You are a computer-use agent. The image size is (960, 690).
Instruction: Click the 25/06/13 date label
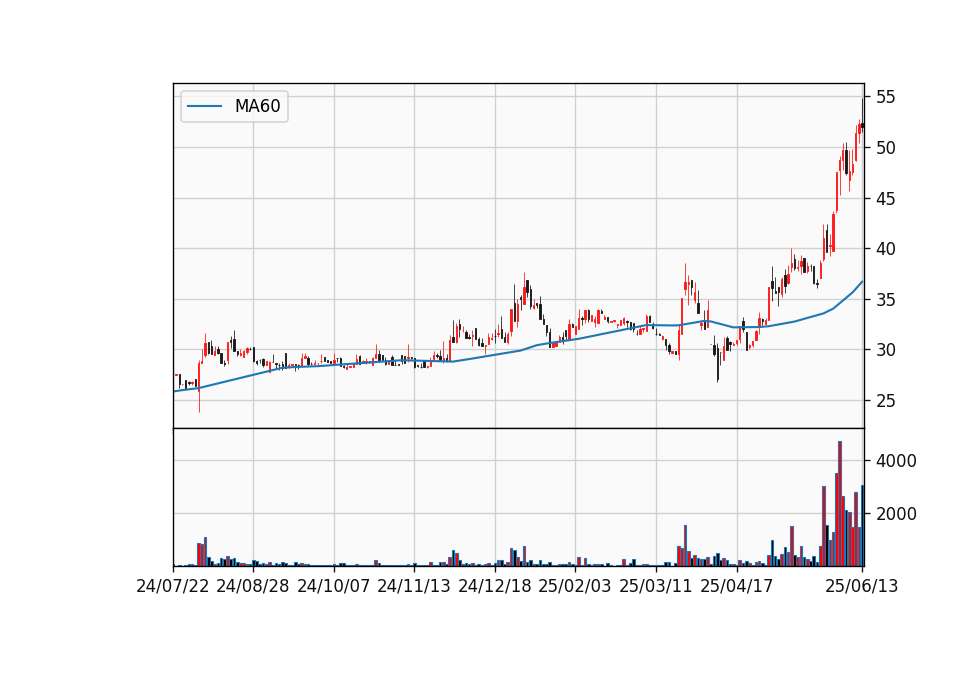tap(861, 586)
